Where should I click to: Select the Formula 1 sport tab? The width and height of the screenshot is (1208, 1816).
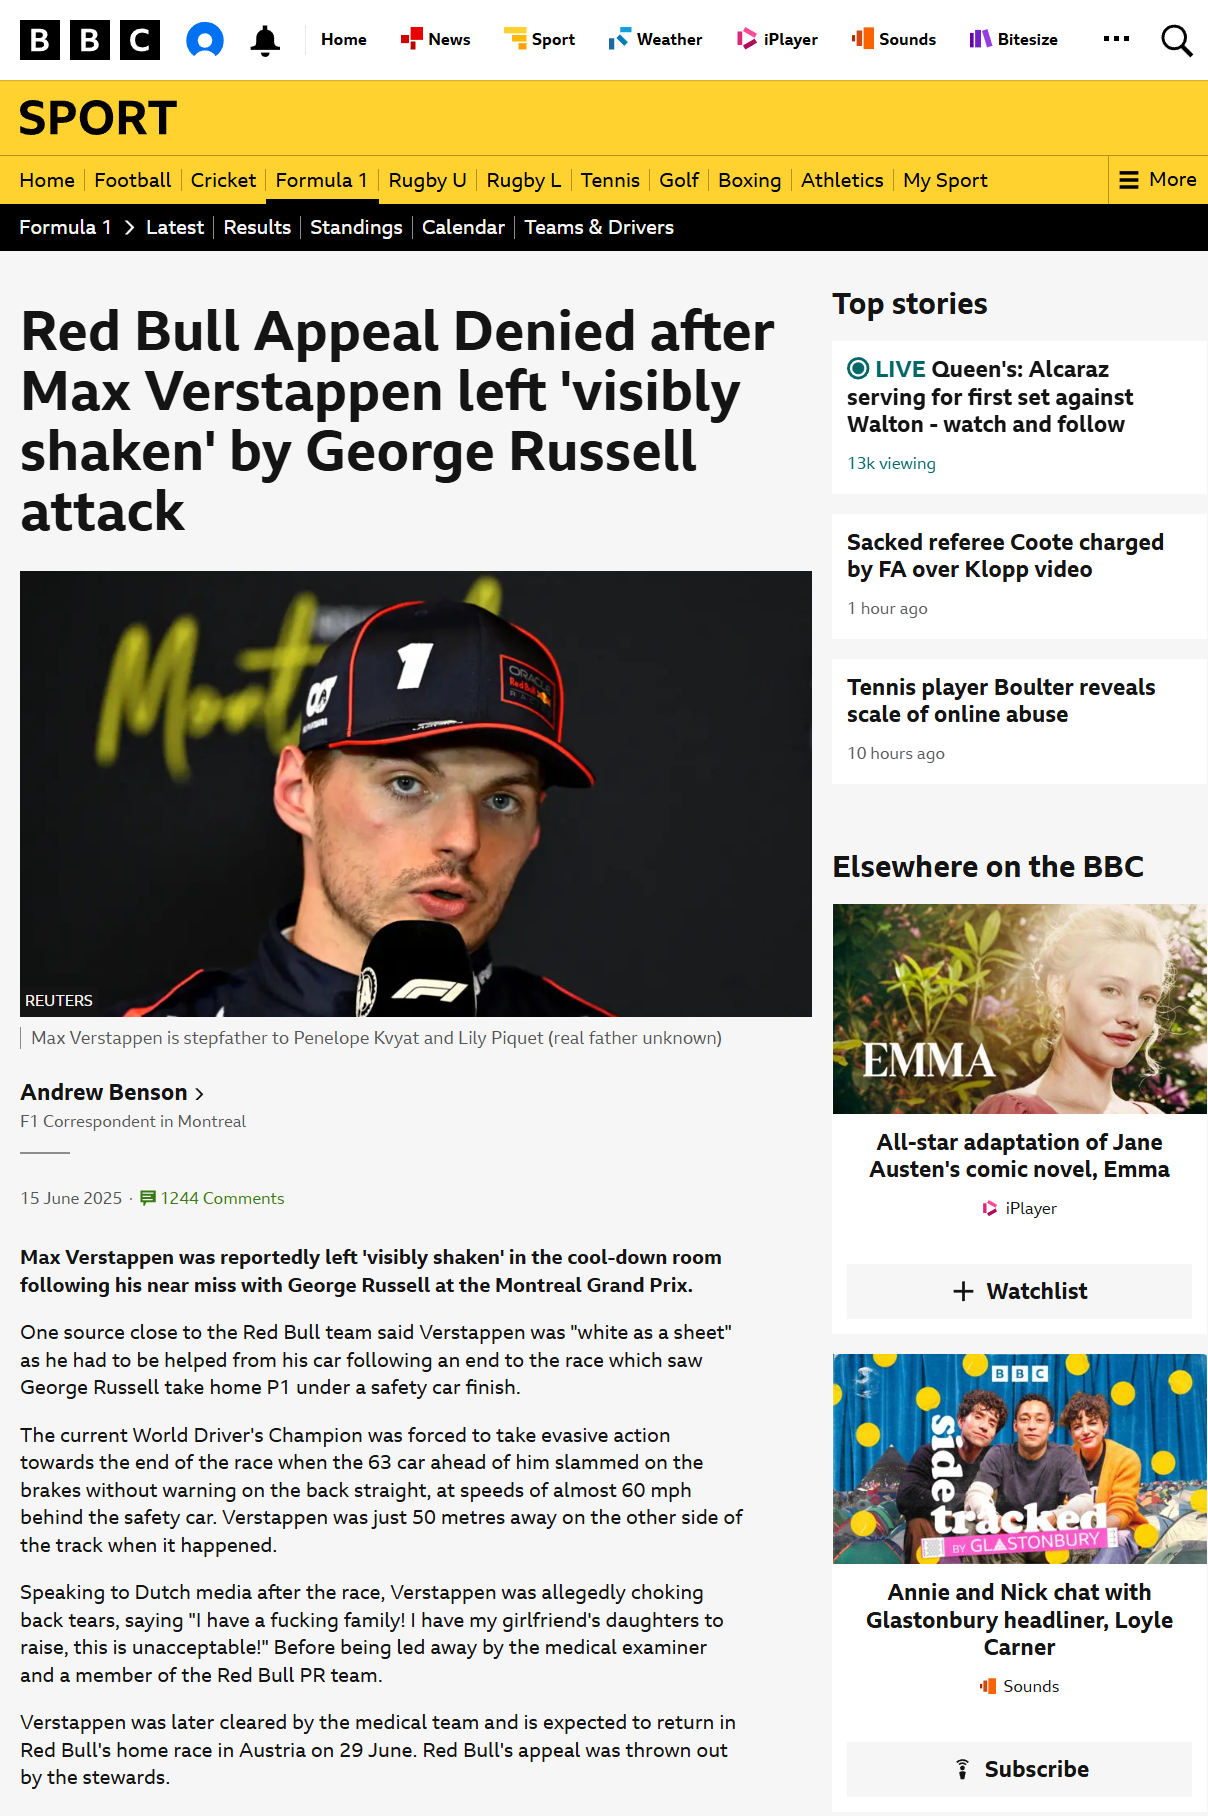point(322,180)
